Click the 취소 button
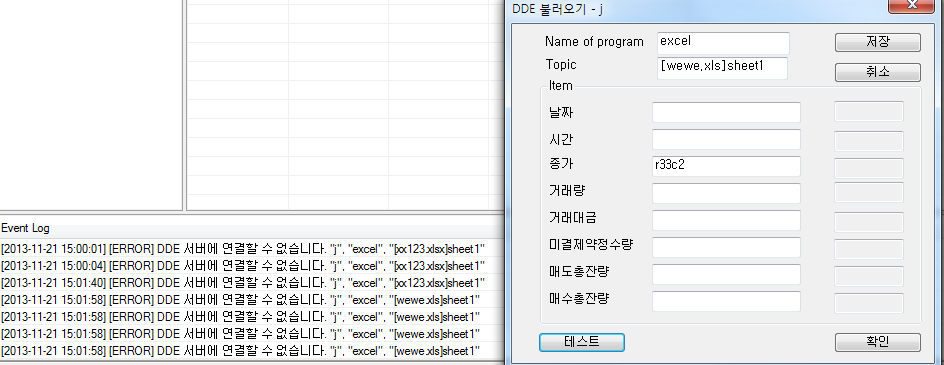The width and height of the screenshot is (944, 365). tap(877, 72)
